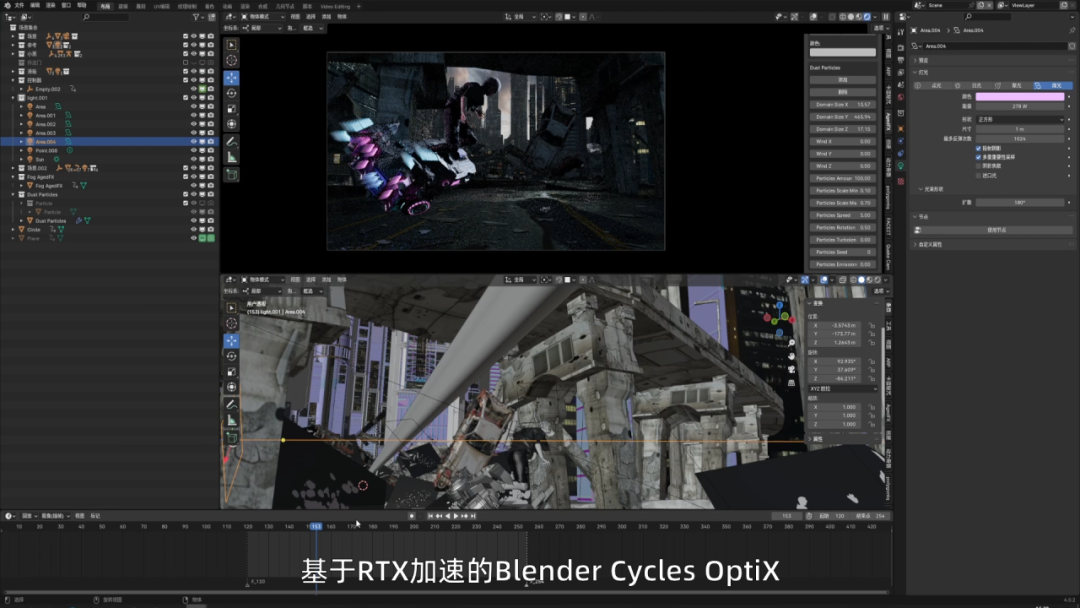Select the rotate tool in lower viewport
This screenshot has width=1080, height=608.
tap(231, 356)
